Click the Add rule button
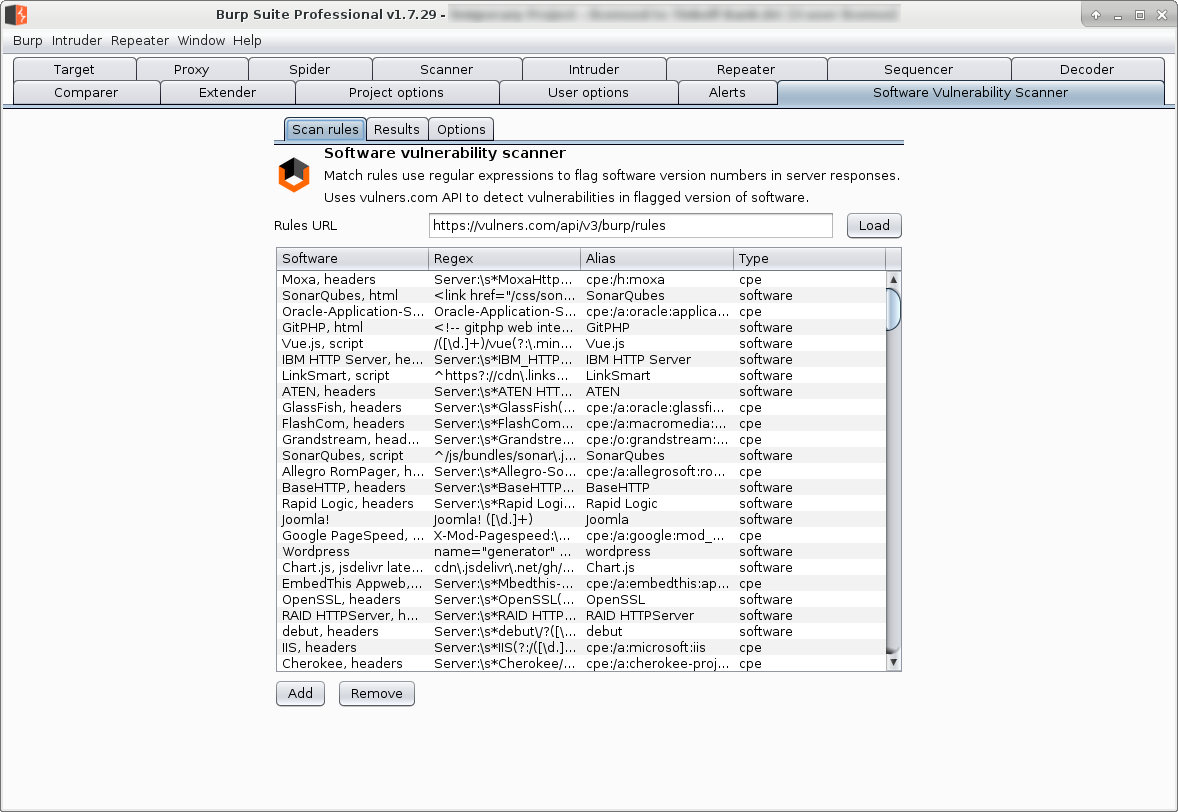Image resolution: width=1178 pixels, height=812 pixels. [x=301, y=693]
